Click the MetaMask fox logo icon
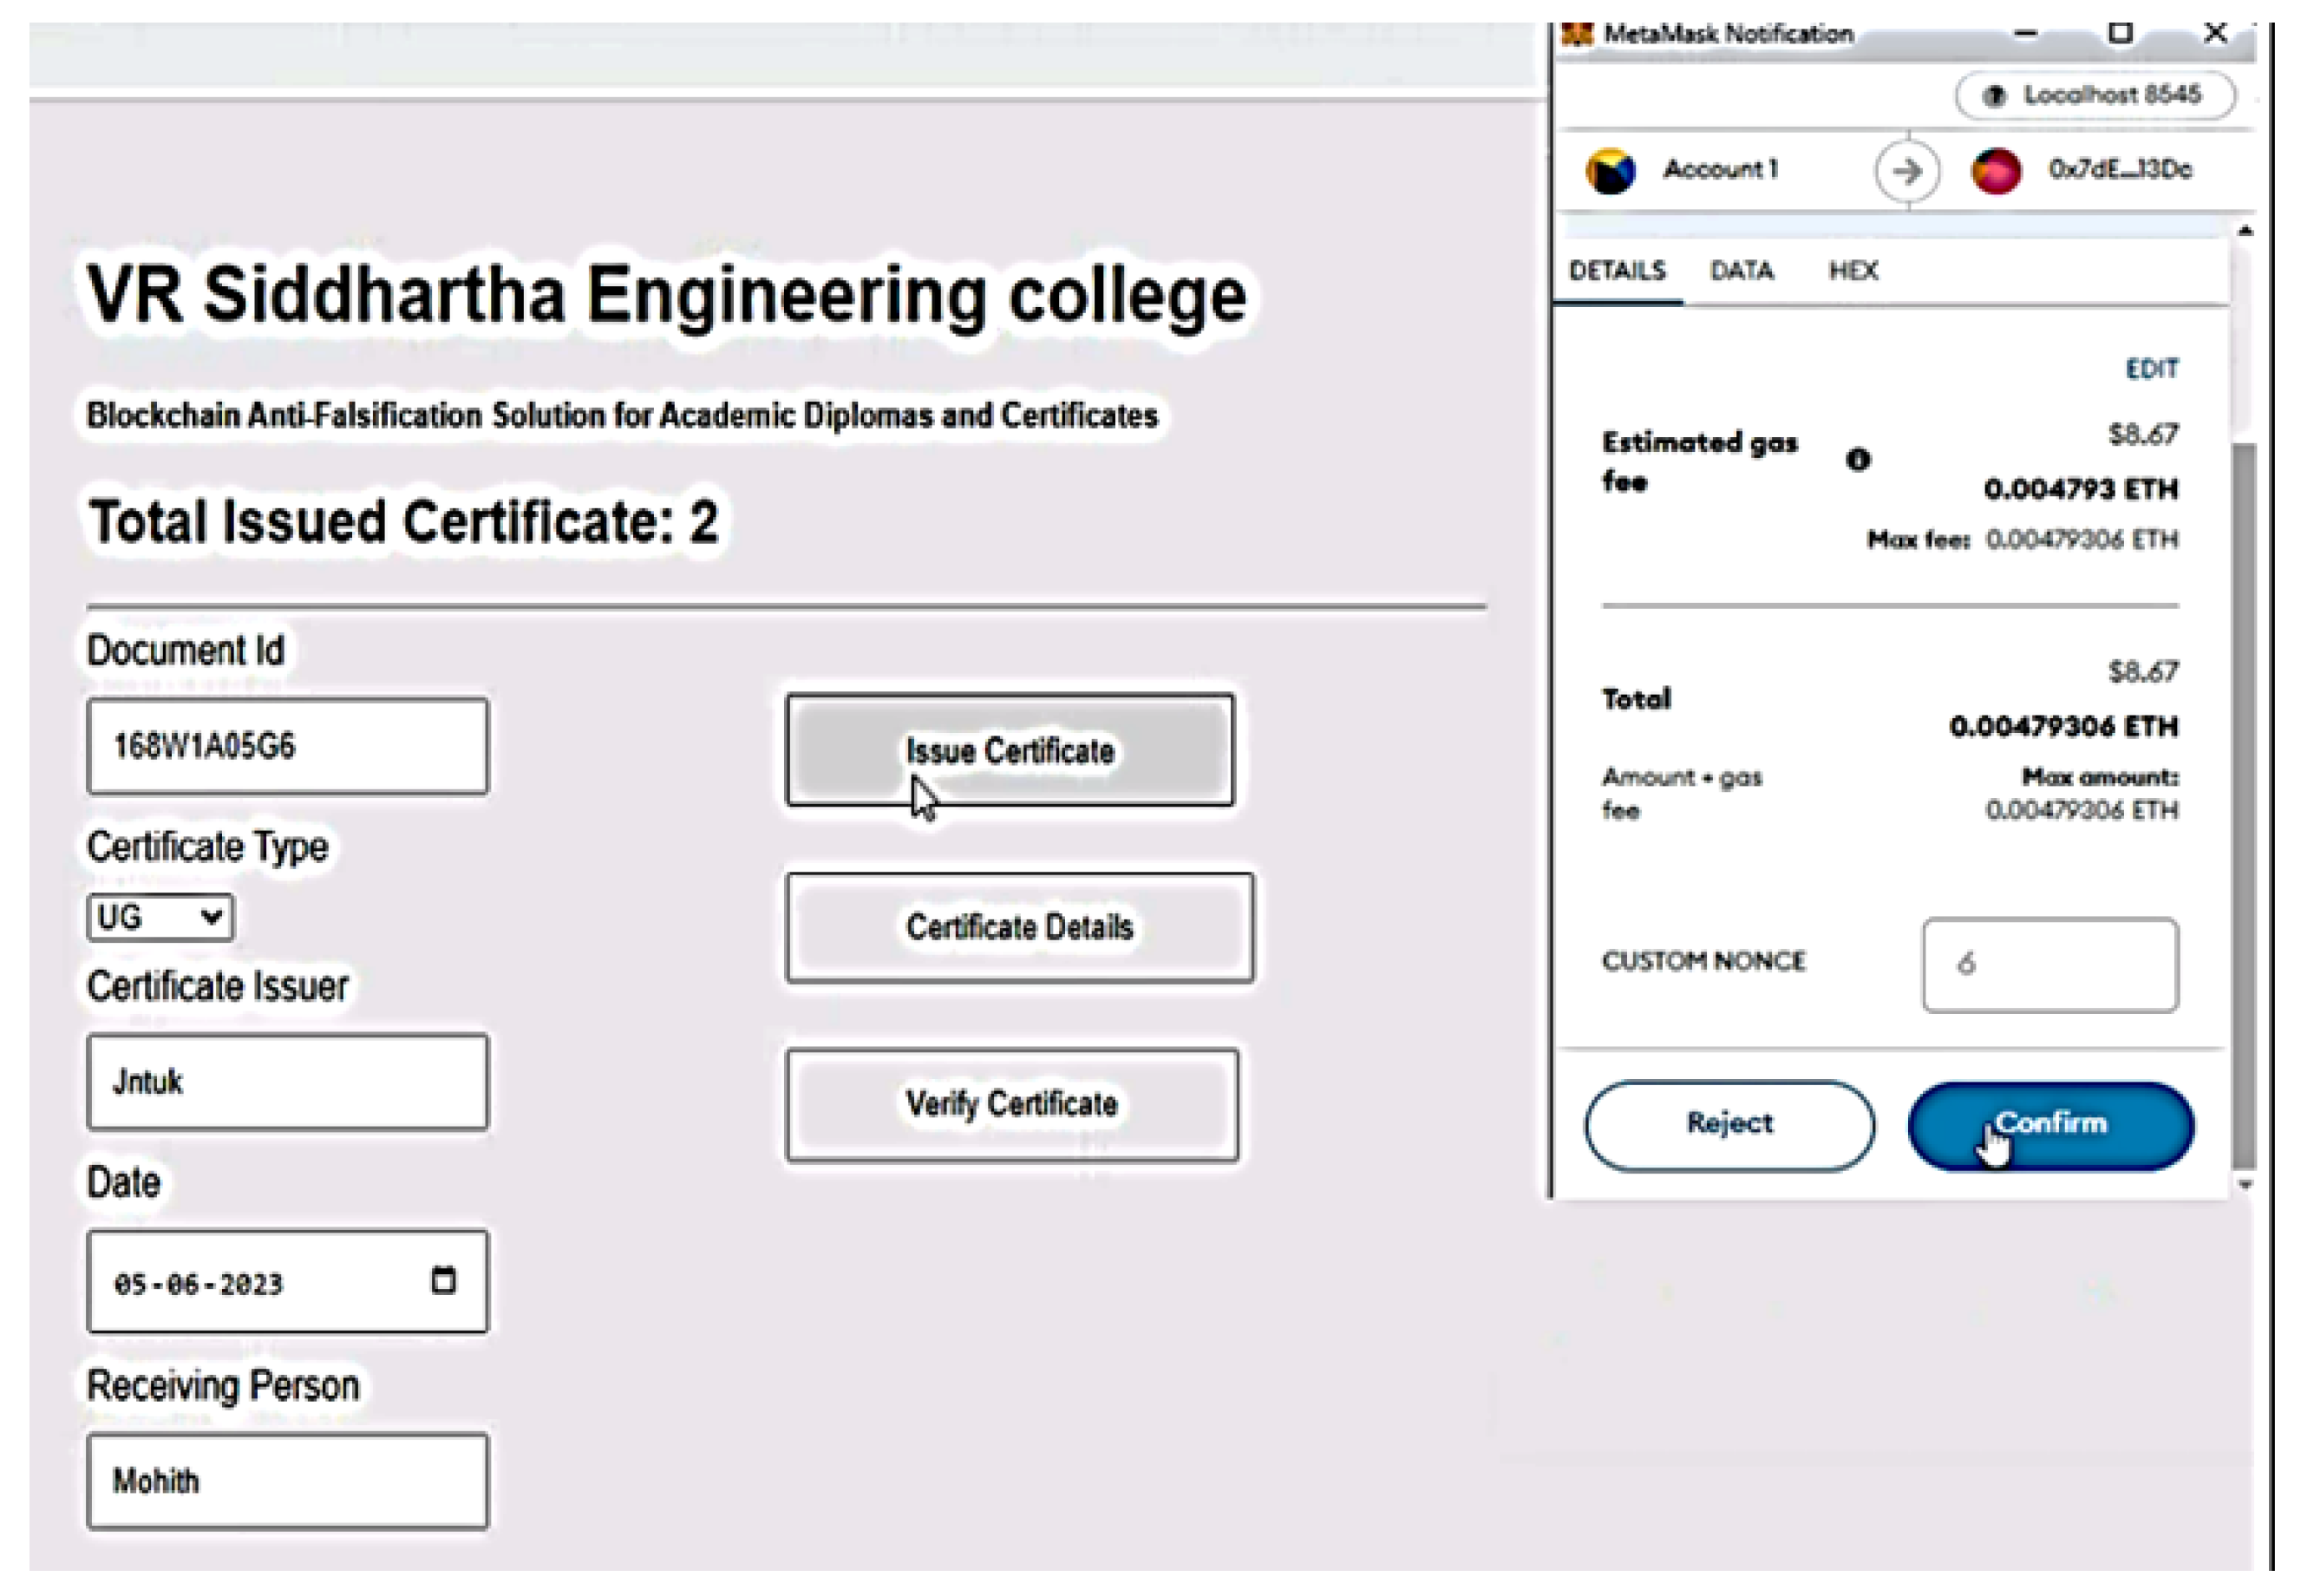Viewport: 2301px width, 1596px height. coord(1577,34)
